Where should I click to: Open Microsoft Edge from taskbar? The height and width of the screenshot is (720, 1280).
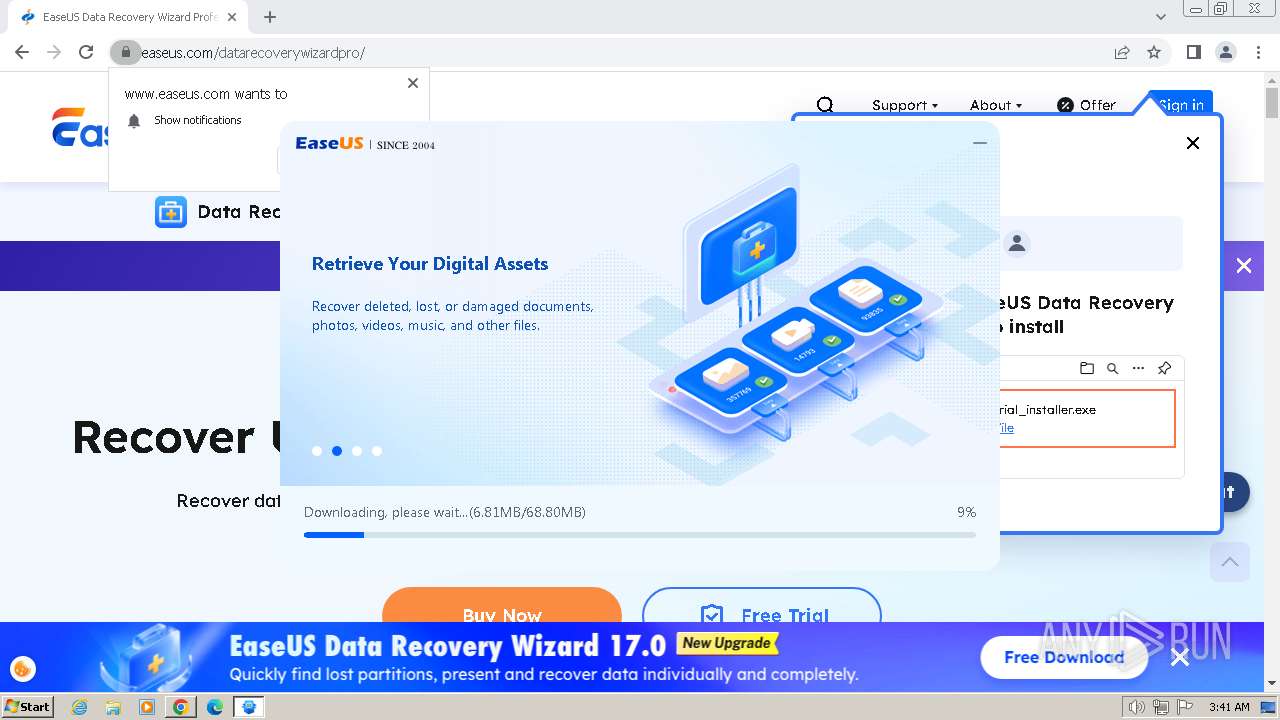[x=215, y=707]
